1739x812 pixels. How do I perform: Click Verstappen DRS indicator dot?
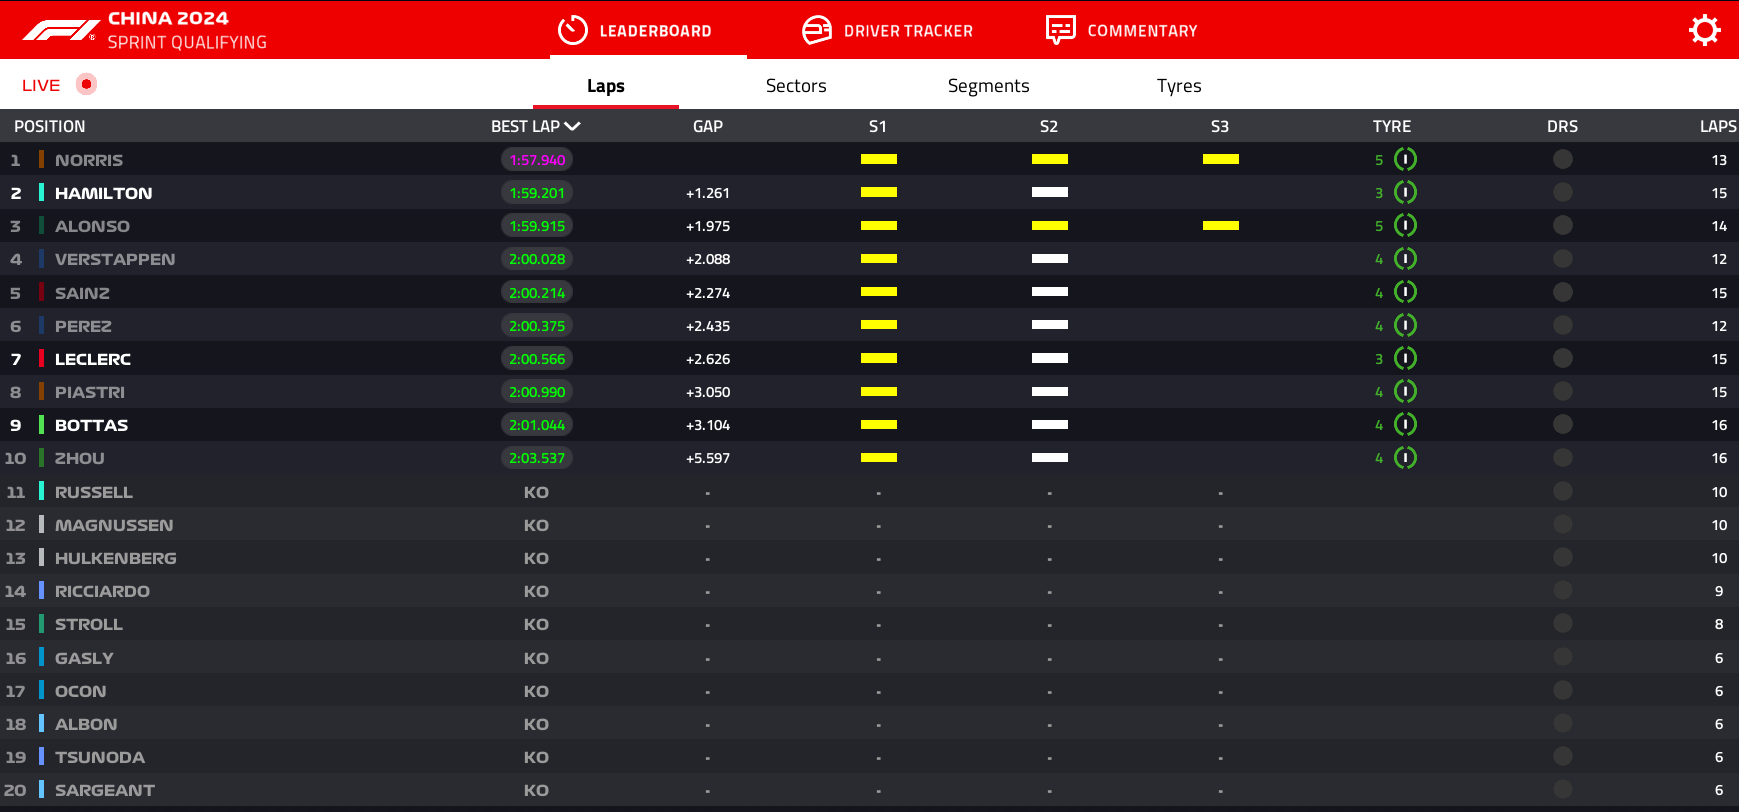point(1563,259)
